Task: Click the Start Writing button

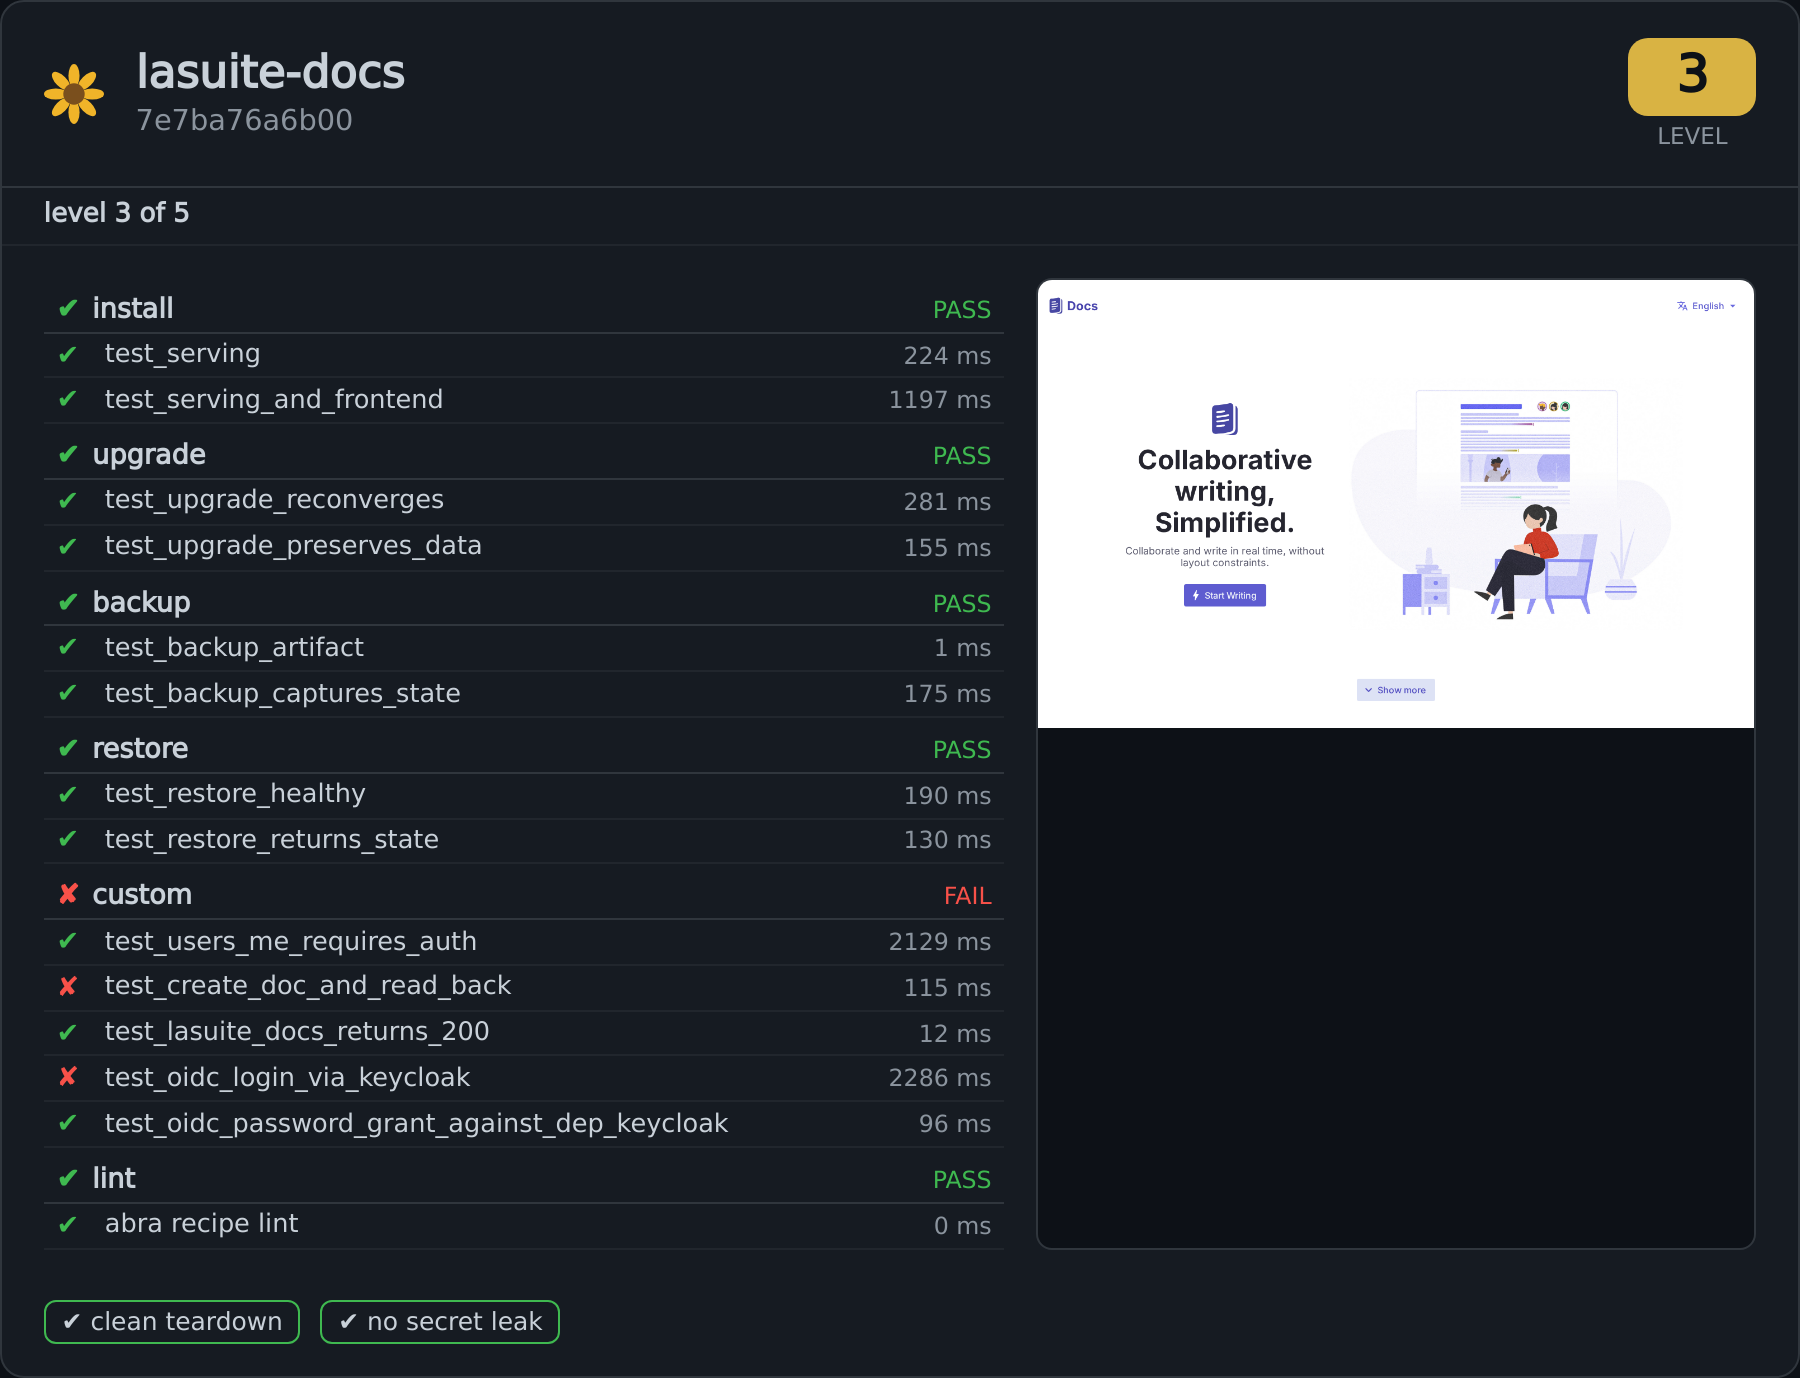Action: (x=1225, y=595)
